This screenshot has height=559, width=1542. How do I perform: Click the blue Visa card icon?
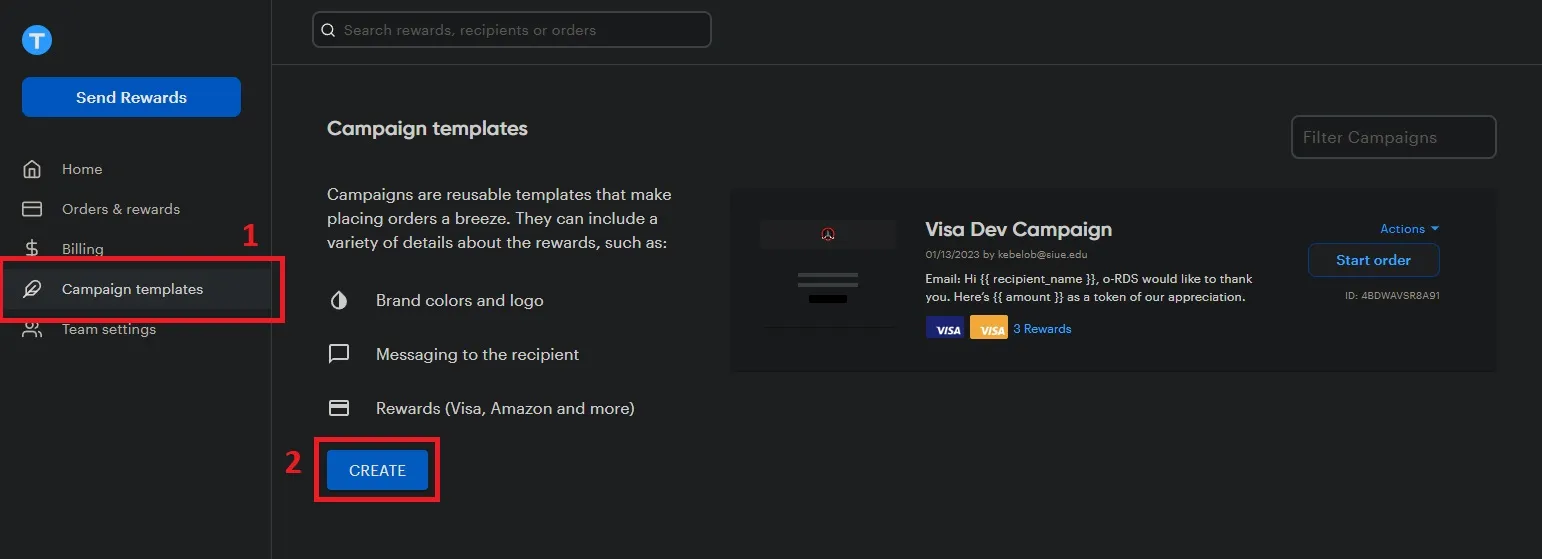click(945, 328)
